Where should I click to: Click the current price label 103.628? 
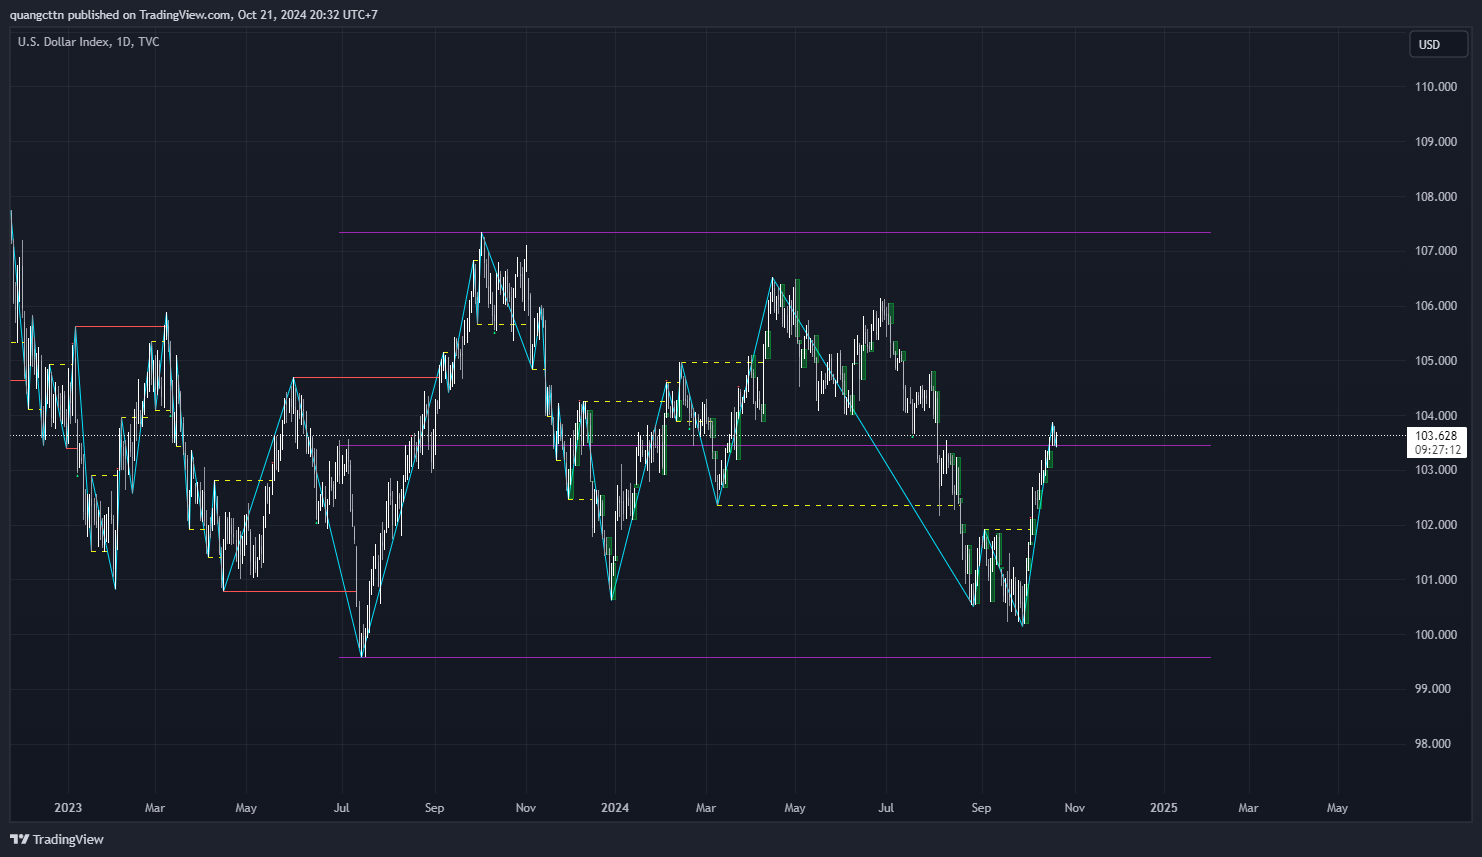(1436, 435)
